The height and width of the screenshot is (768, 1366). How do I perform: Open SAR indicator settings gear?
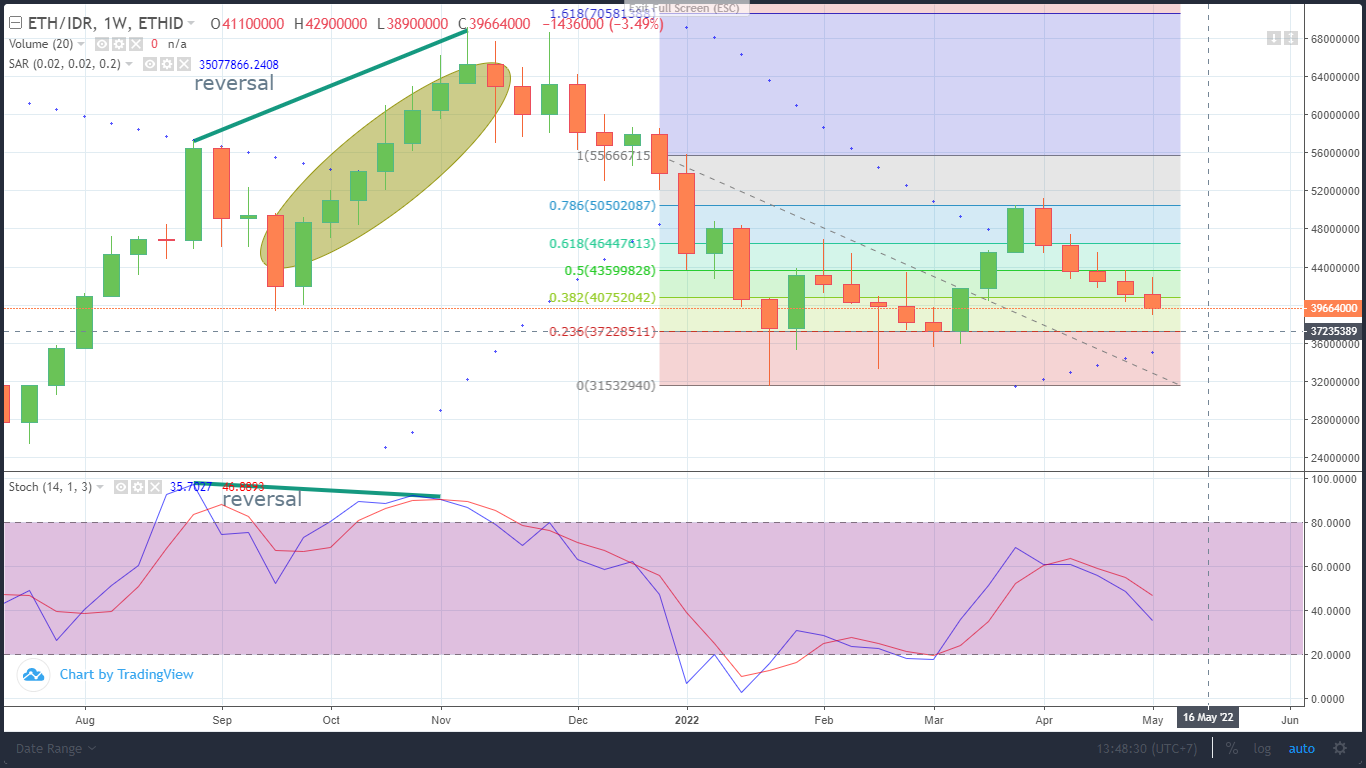(167, 64)
